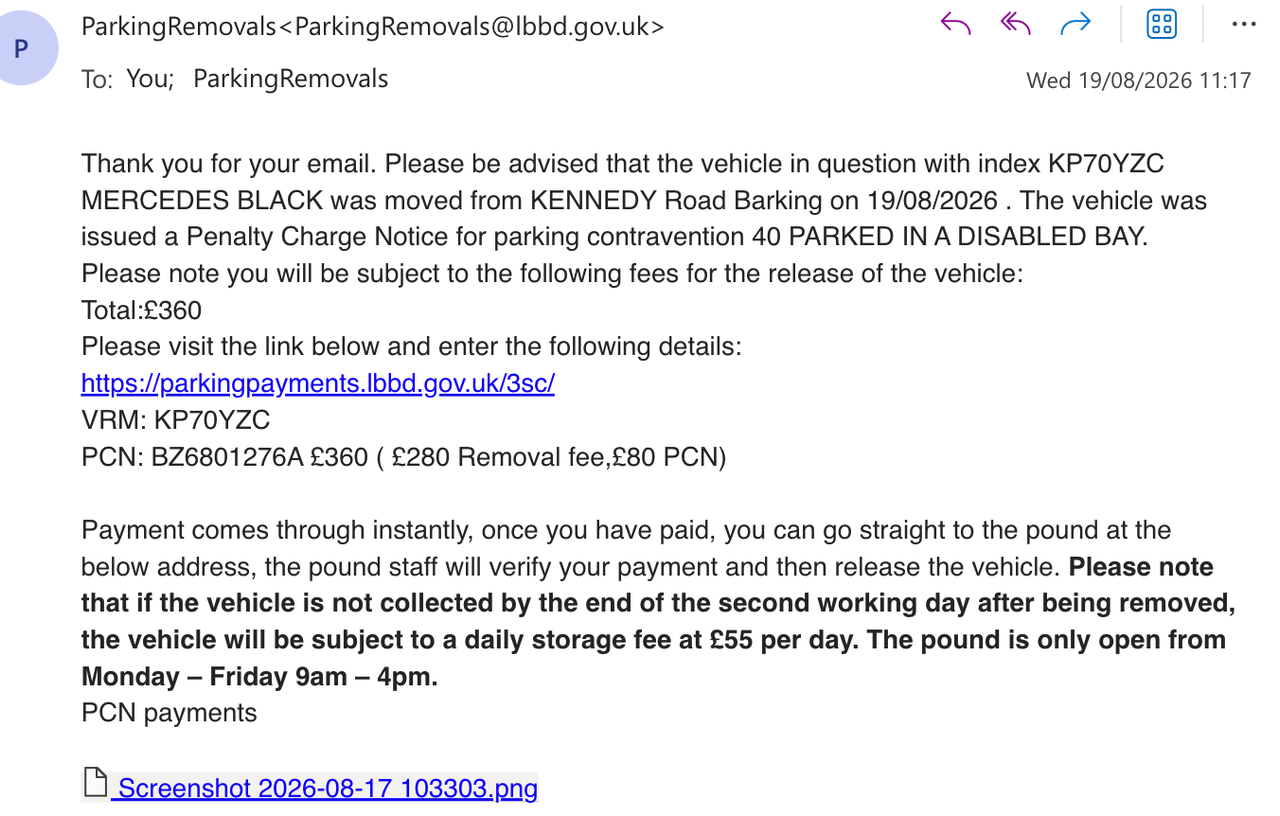Screen dimensions: 1280x816
Task: Open the apps grid icon
Action: pyautogui.click(x=1161, y=24)
